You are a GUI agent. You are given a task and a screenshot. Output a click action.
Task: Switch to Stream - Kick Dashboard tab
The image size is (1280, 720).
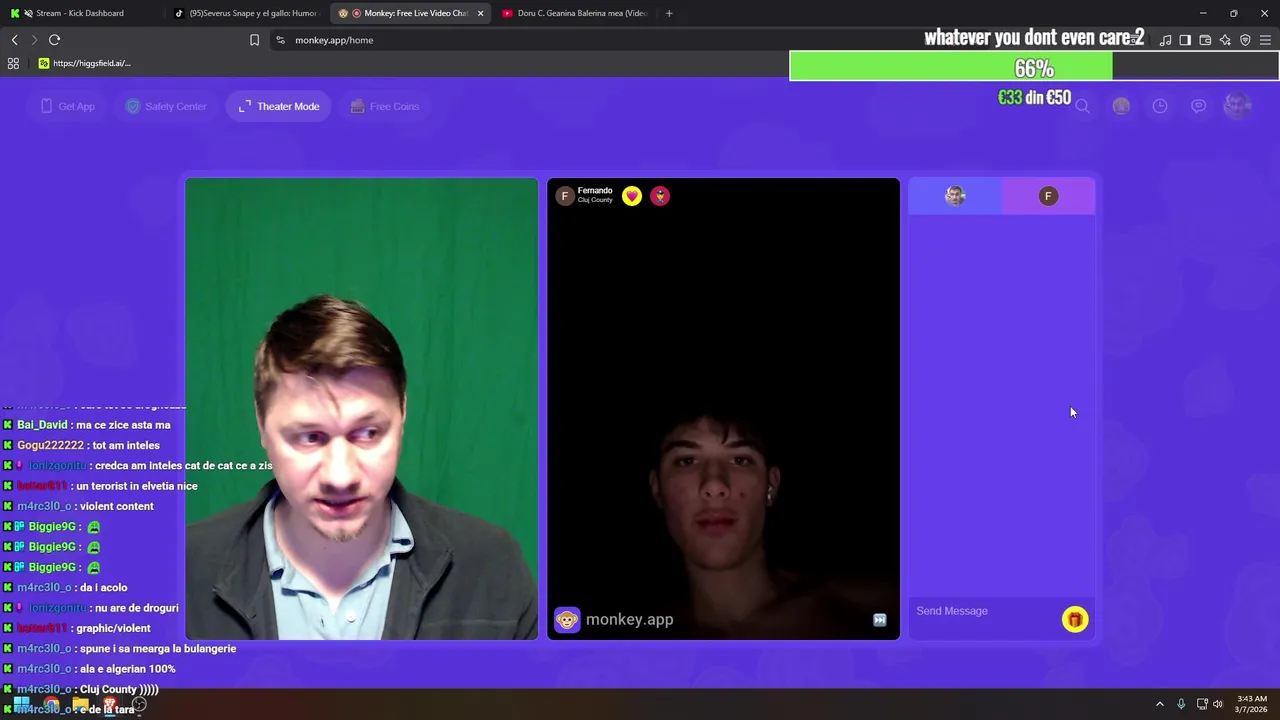(80, 13)
